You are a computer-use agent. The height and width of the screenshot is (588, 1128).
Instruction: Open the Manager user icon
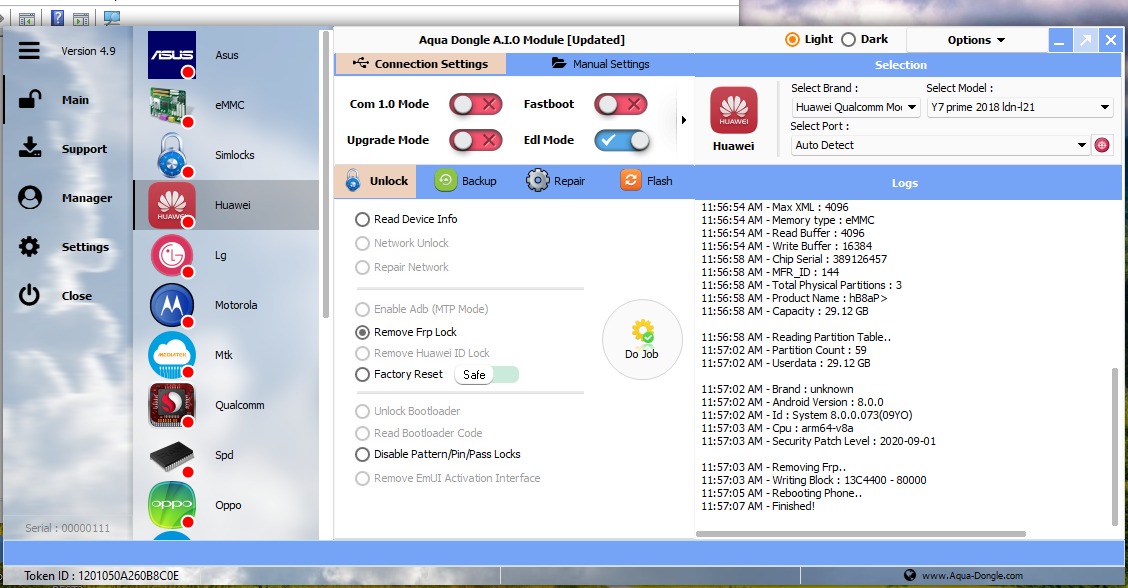(29, 197)
